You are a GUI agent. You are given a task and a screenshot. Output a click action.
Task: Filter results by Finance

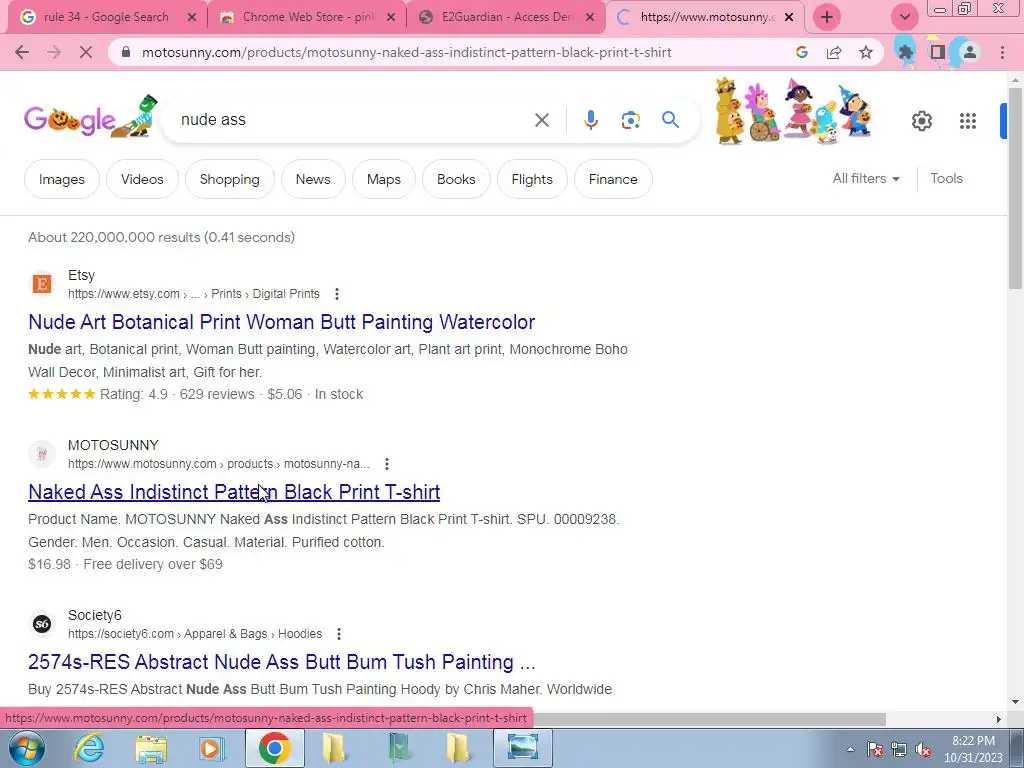[613, 179]
